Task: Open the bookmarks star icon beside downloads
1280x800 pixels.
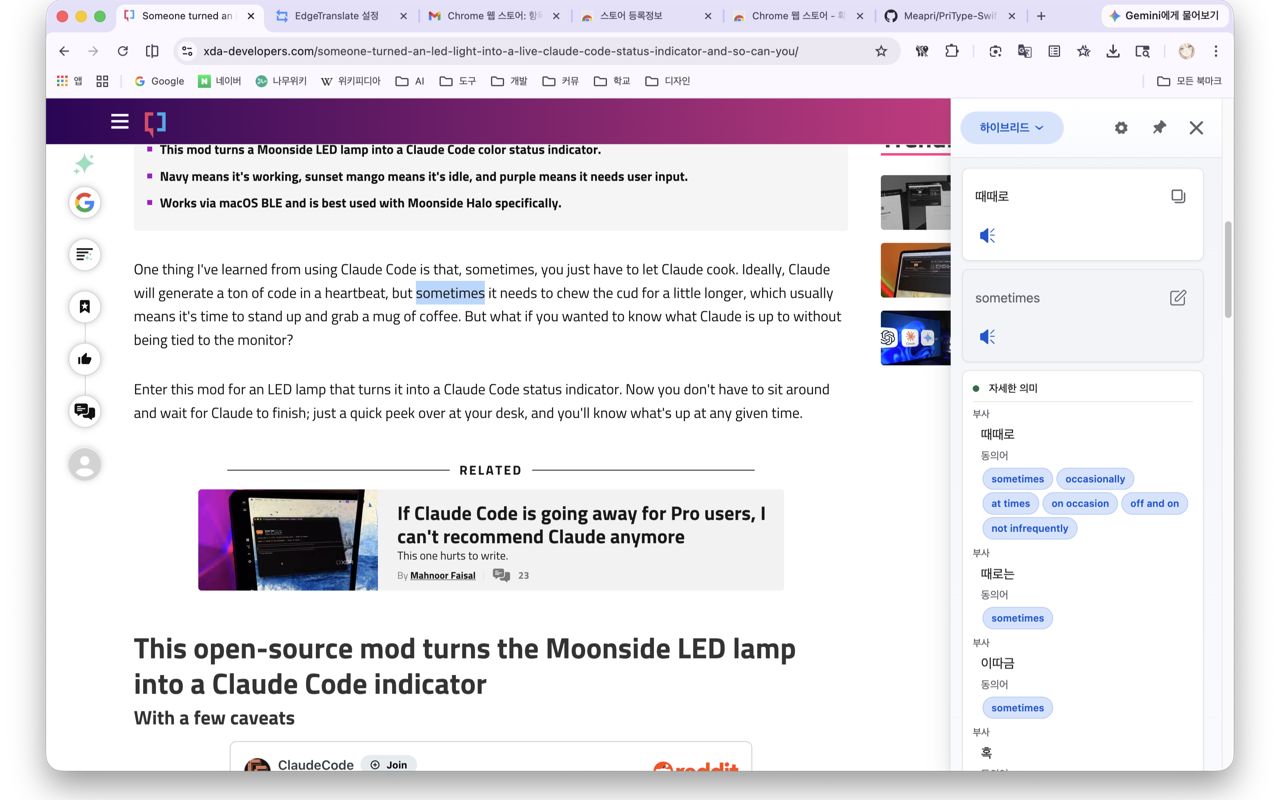Action: pyautogui.click(x=1084, y=51)
